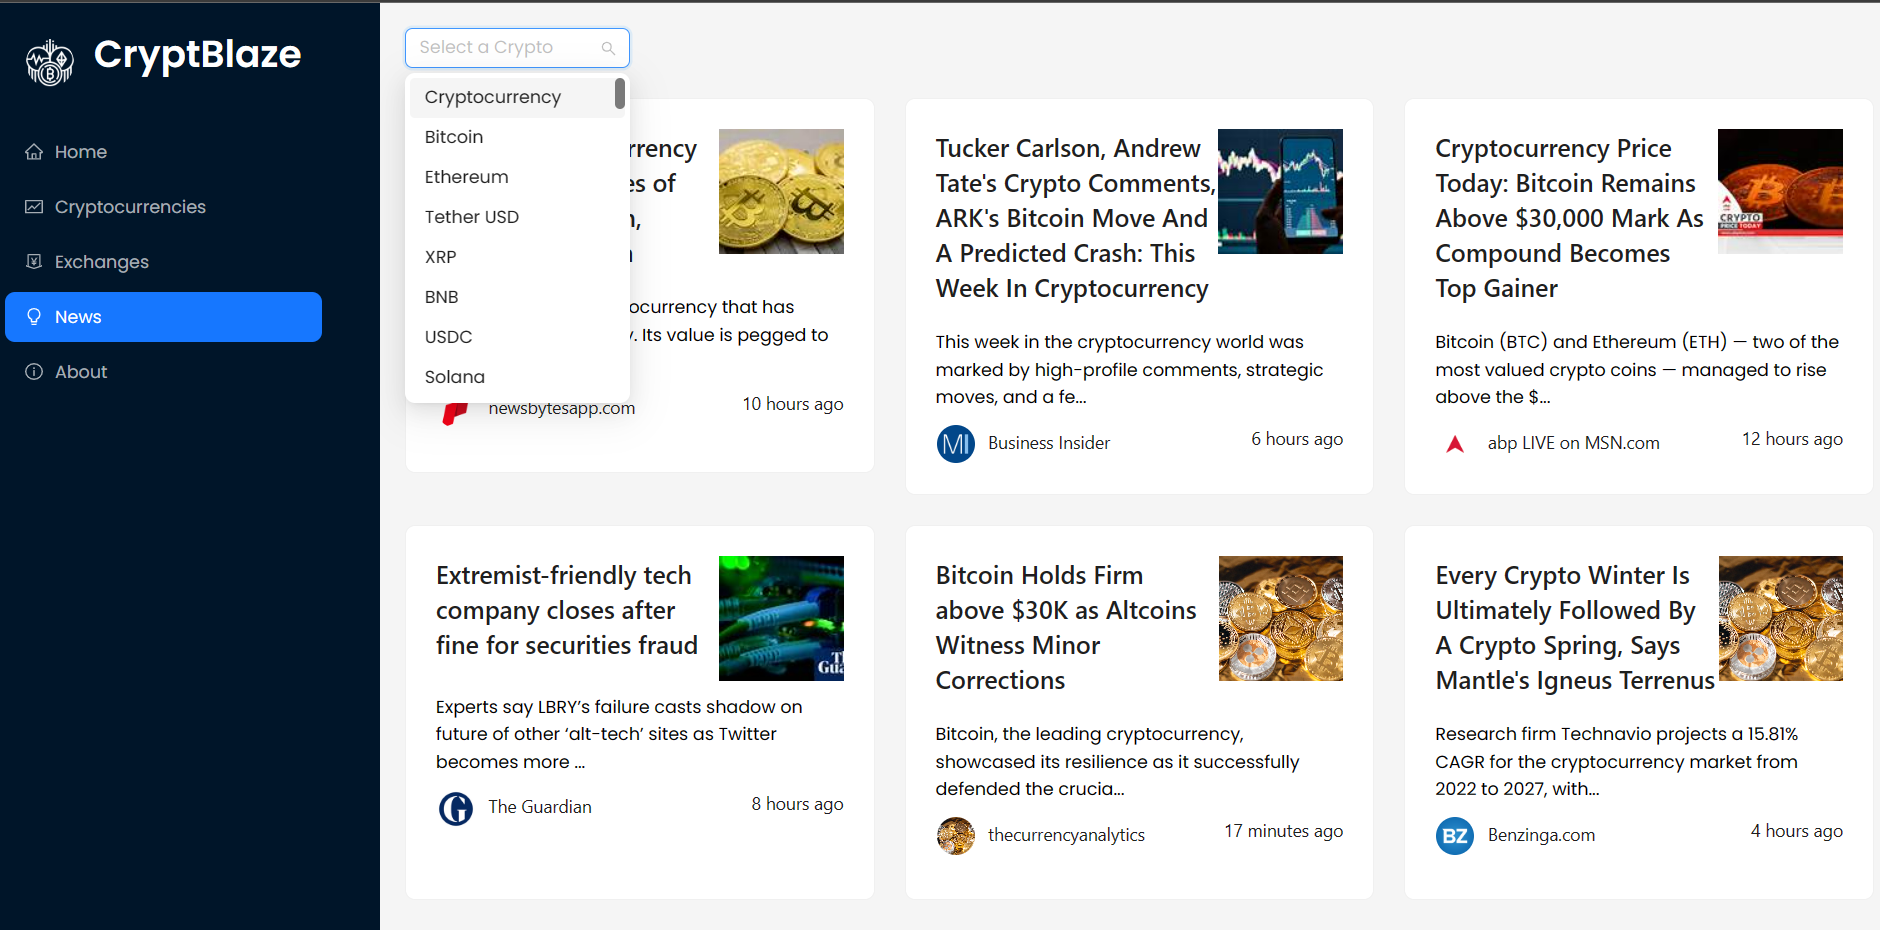Click the News lightbulb icon in sidebar
Image resolution: width=1880 pixels, height=930 pixels.
pos(34,317)
